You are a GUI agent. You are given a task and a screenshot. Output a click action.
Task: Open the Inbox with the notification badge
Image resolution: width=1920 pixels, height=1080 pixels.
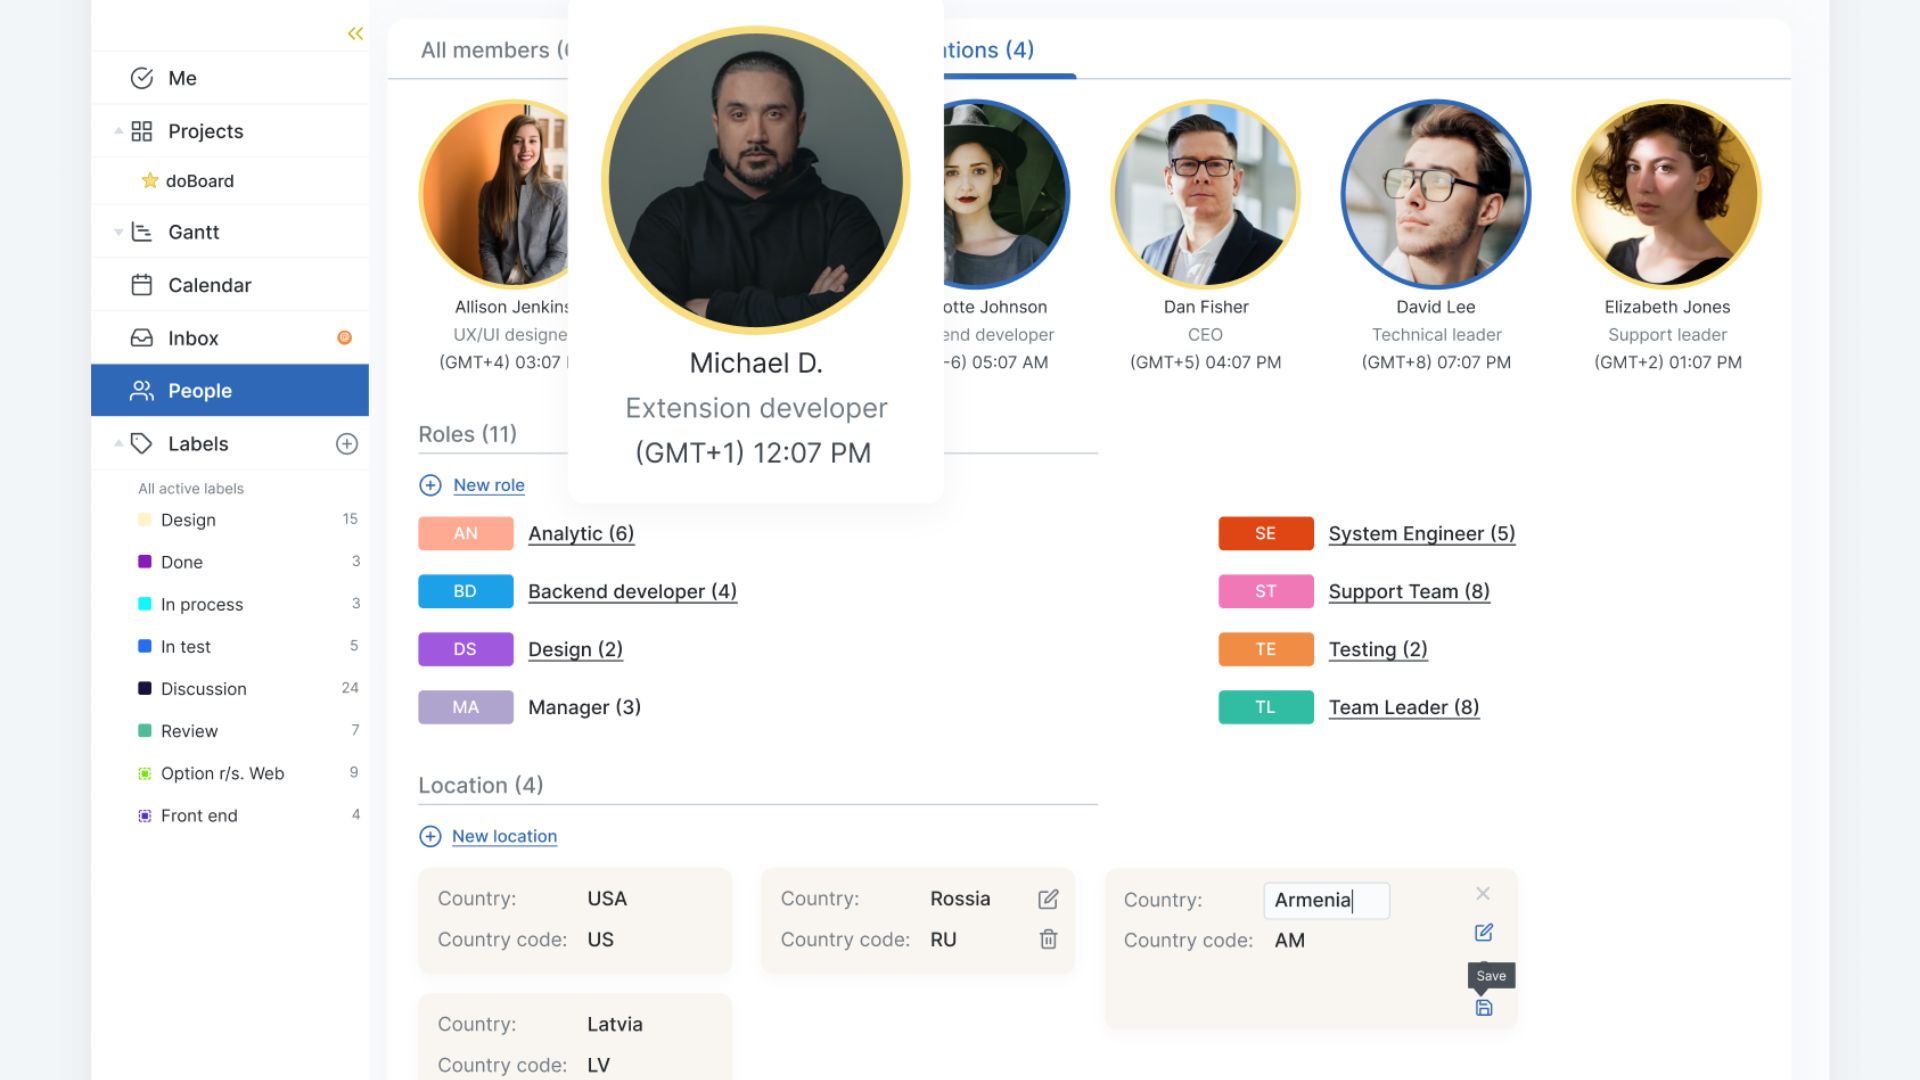(192, 337)
